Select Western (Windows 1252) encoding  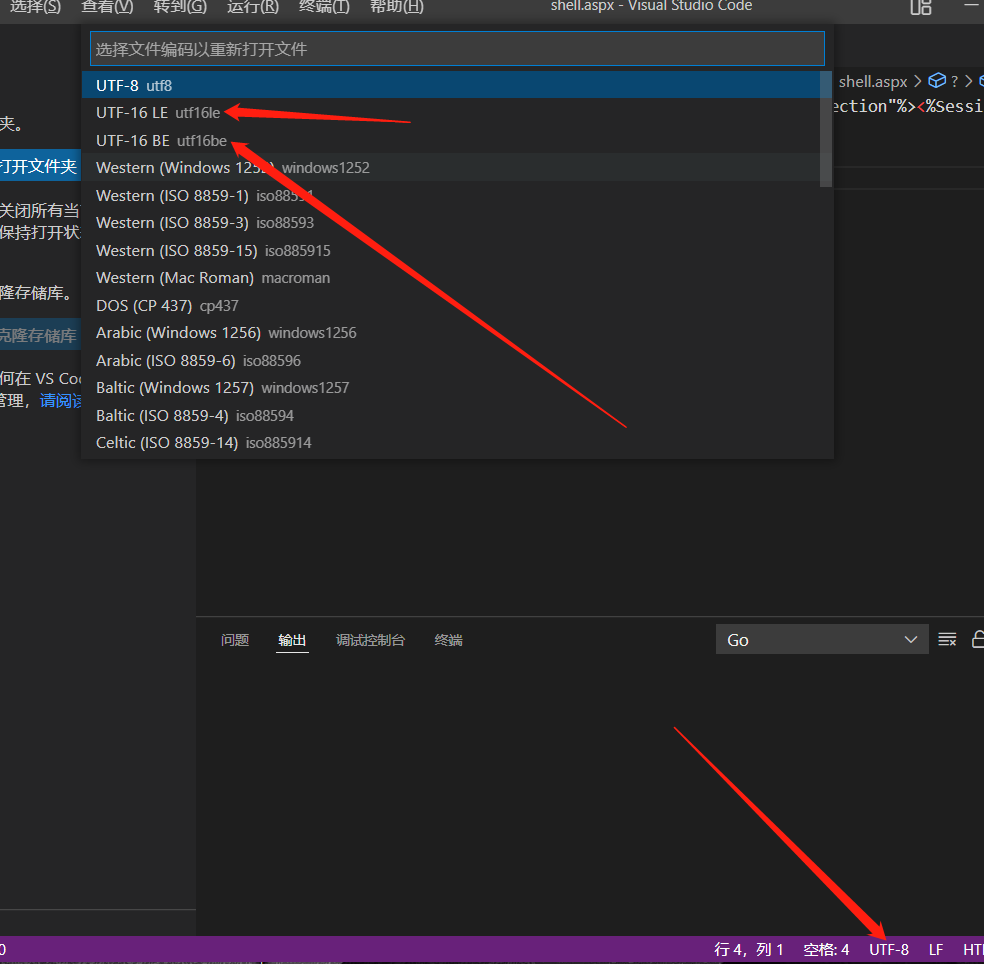[451, 168]
